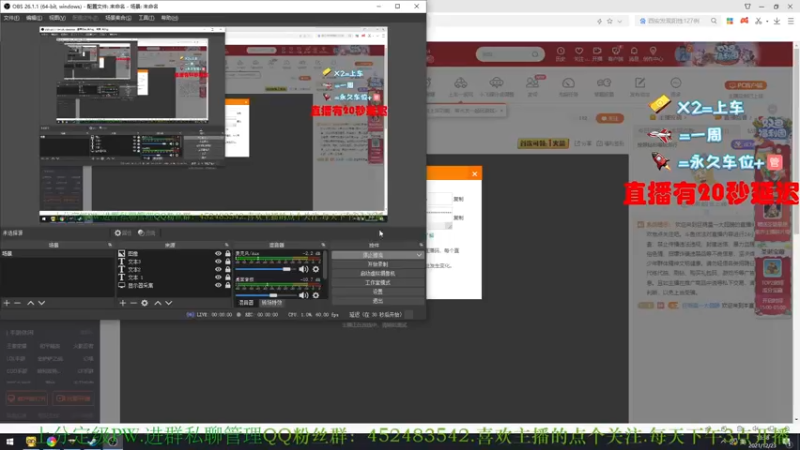Pop out the 混音器 dock panel icon
Screen dimensions: 800x450
click(323, 245)
